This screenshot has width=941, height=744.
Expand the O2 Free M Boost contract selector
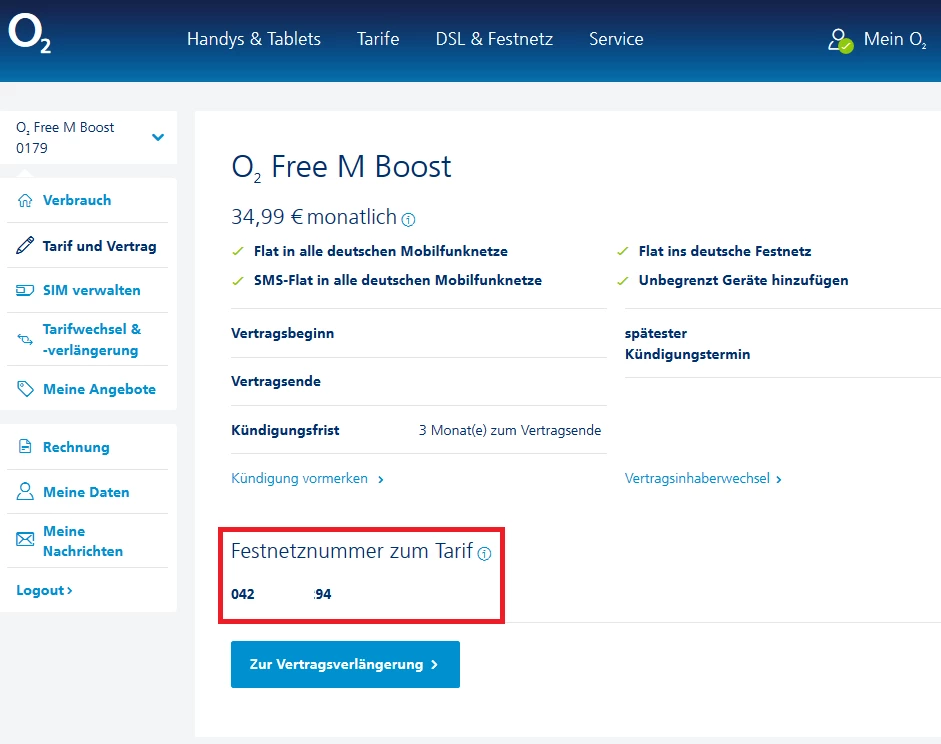tap(158, 137)
